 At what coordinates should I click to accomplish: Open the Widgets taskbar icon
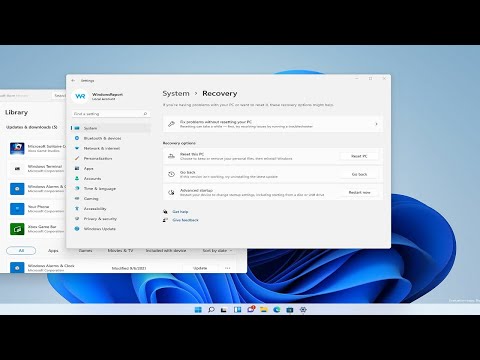tap(237, 310)
